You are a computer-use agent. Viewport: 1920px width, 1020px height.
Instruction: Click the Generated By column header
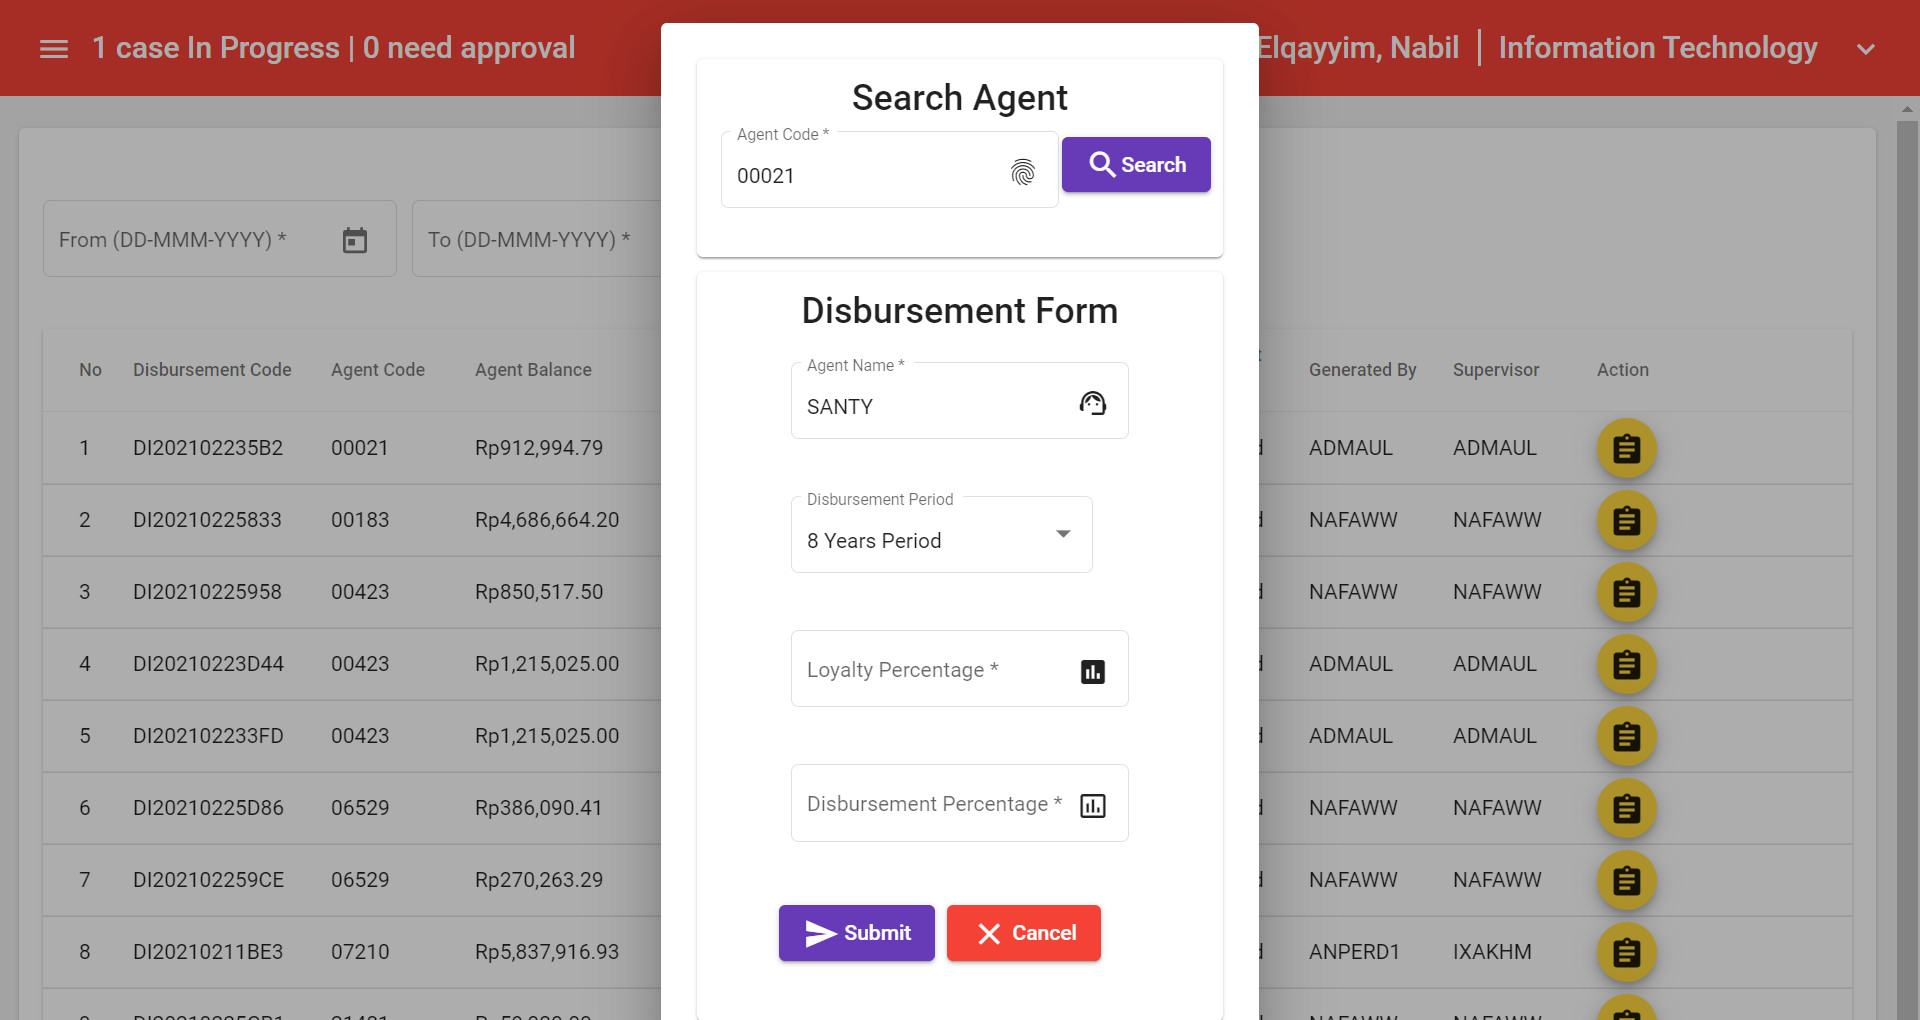point(1362,369)
